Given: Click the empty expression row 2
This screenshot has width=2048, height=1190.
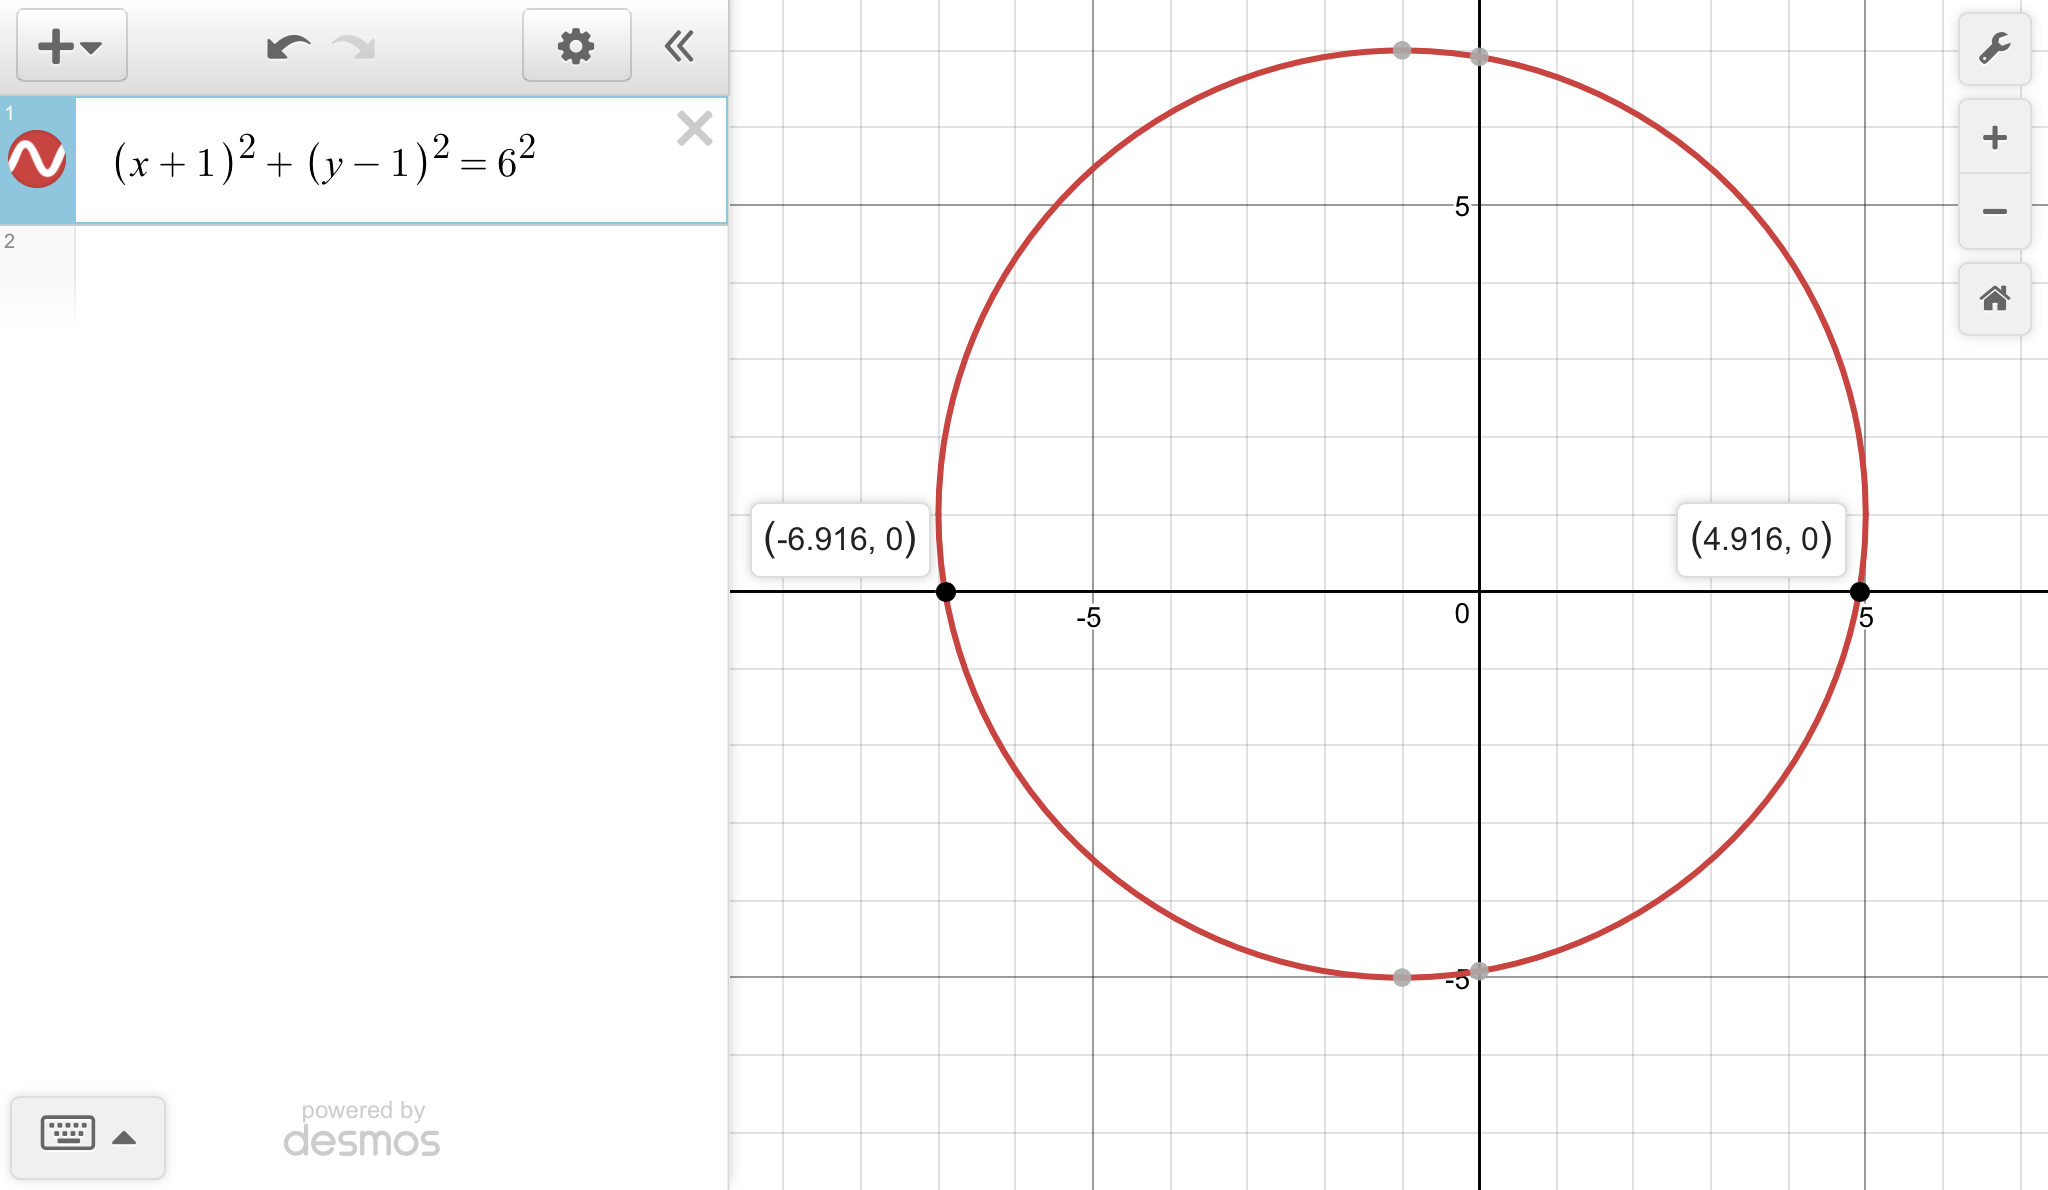Looking at the screenshot, I should click(x=400, y=270).
